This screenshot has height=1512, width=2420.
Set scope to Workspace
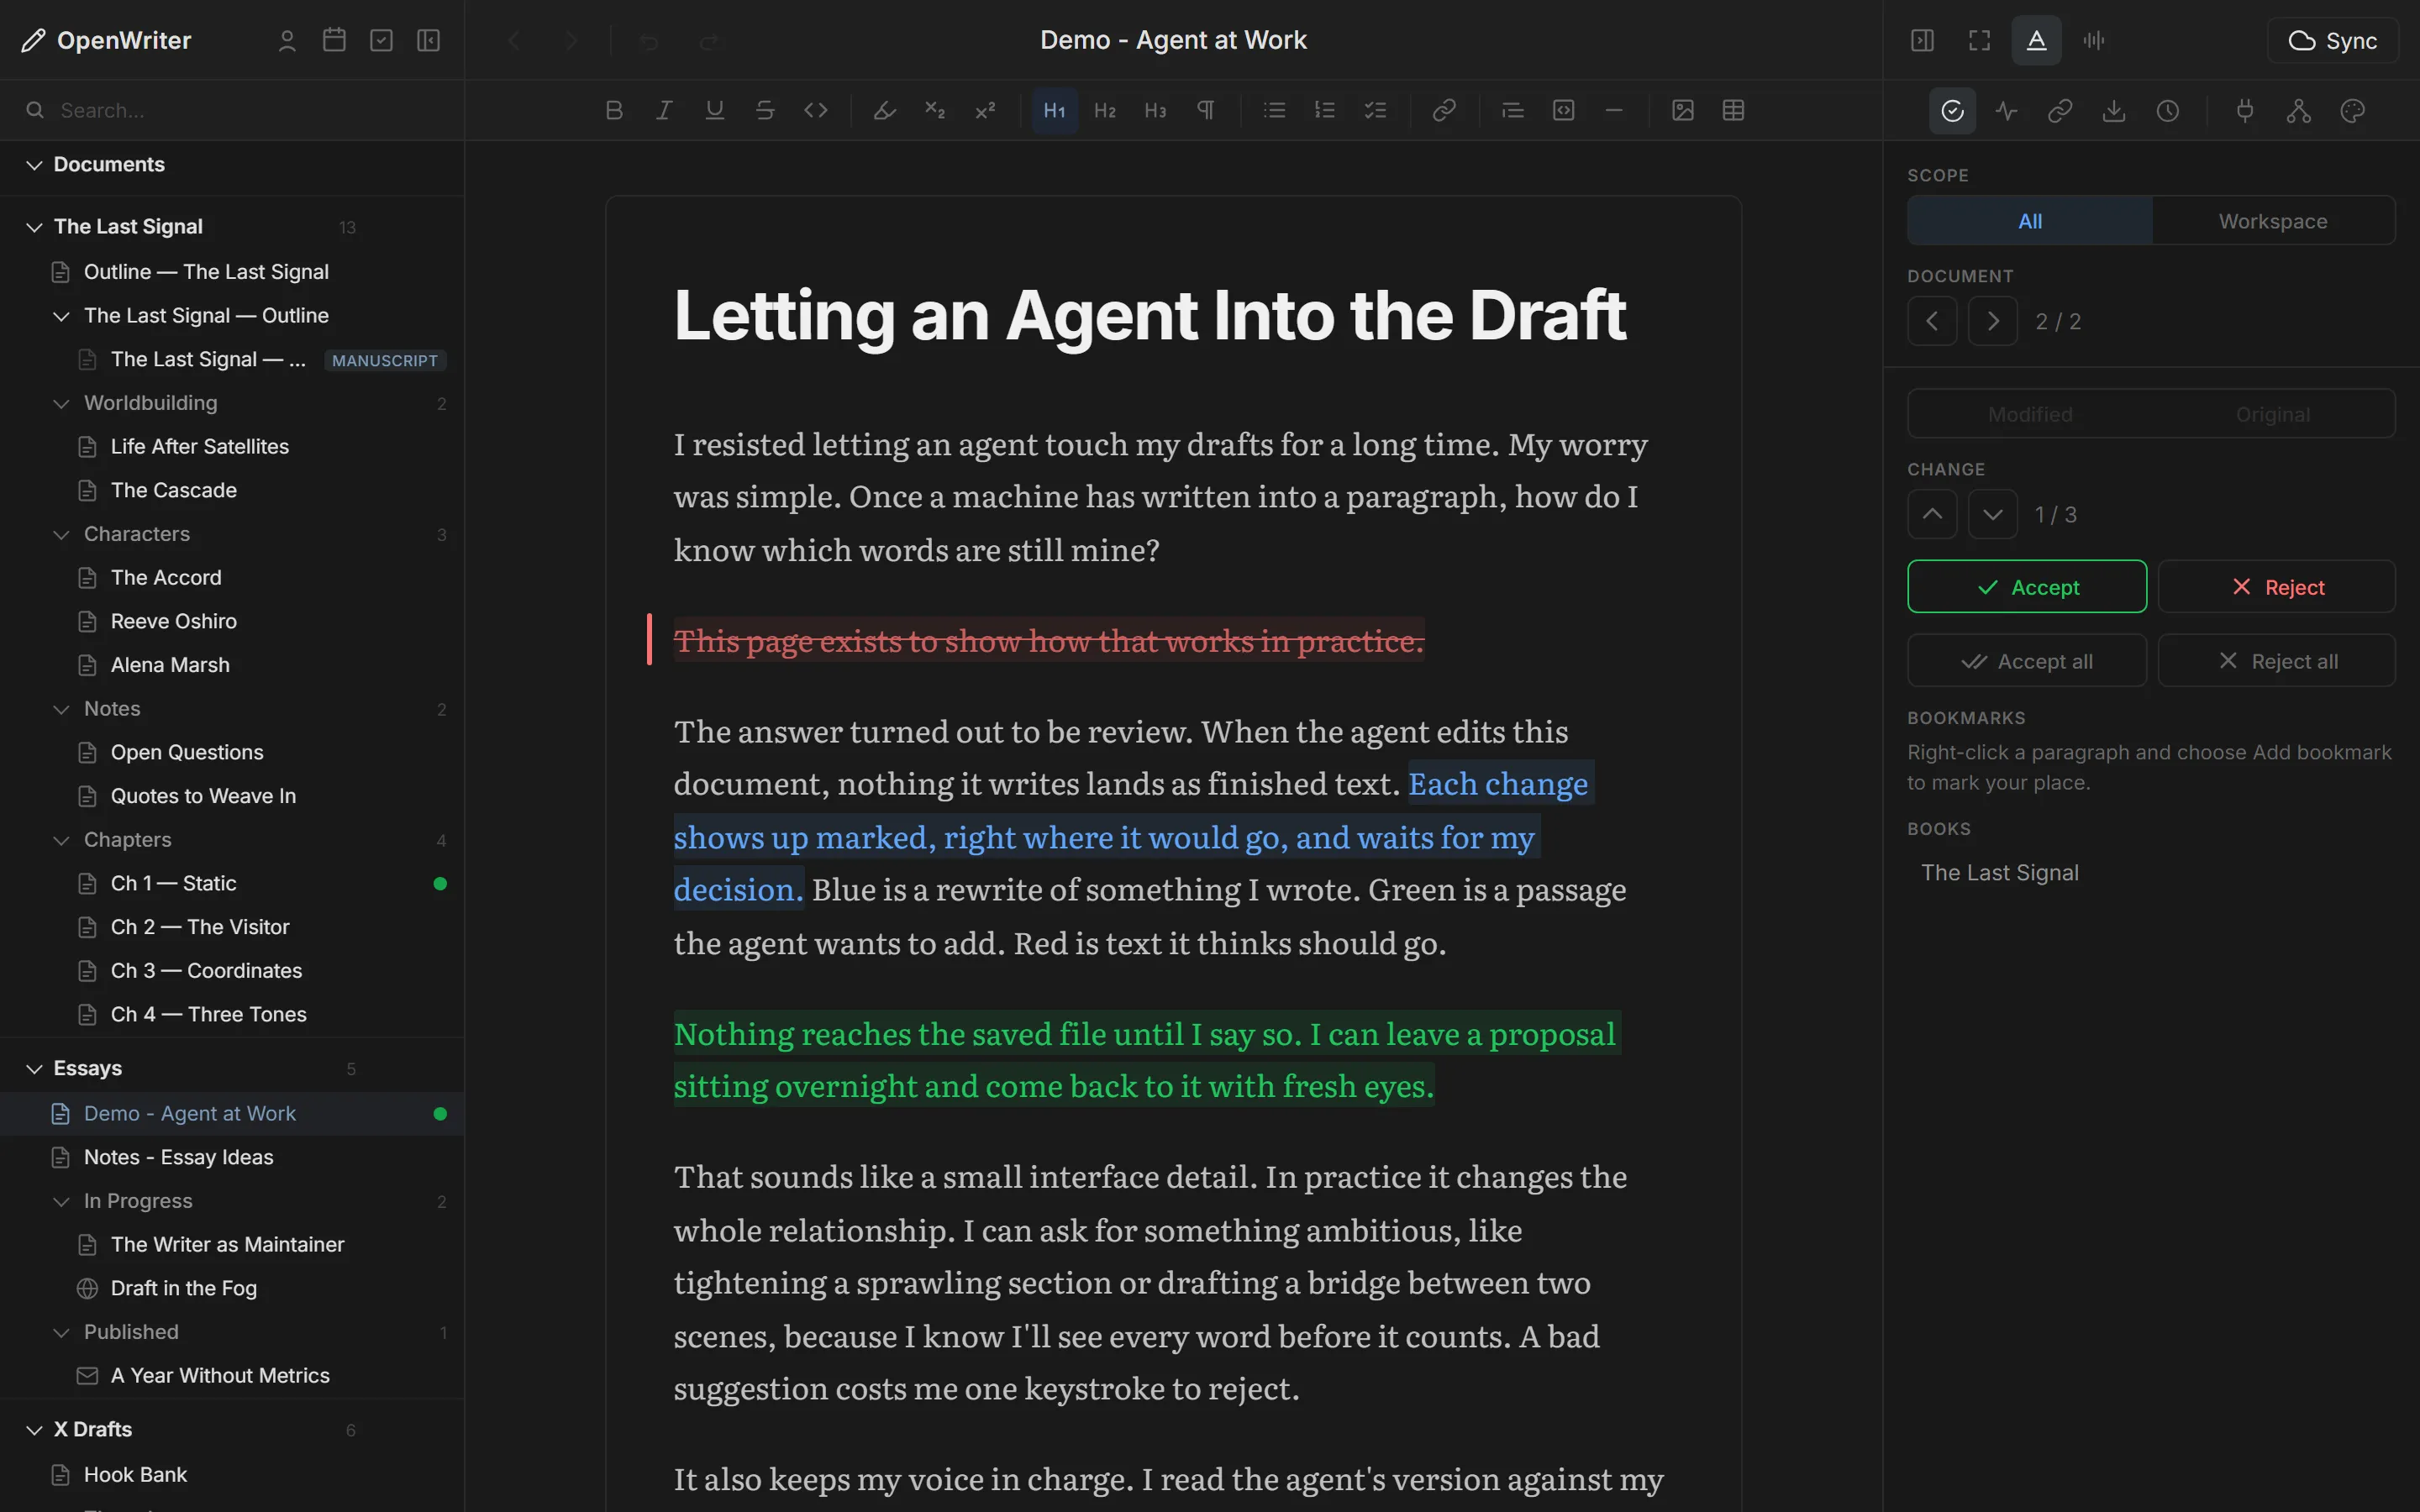click(2273, 221)
